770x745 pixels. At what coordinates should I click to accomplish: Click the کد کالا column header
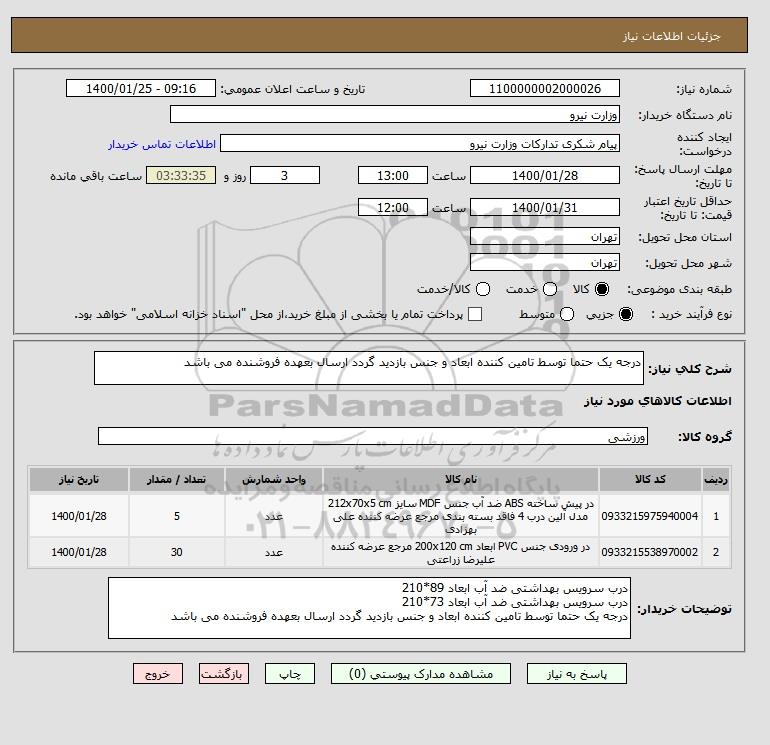(650, 479)
